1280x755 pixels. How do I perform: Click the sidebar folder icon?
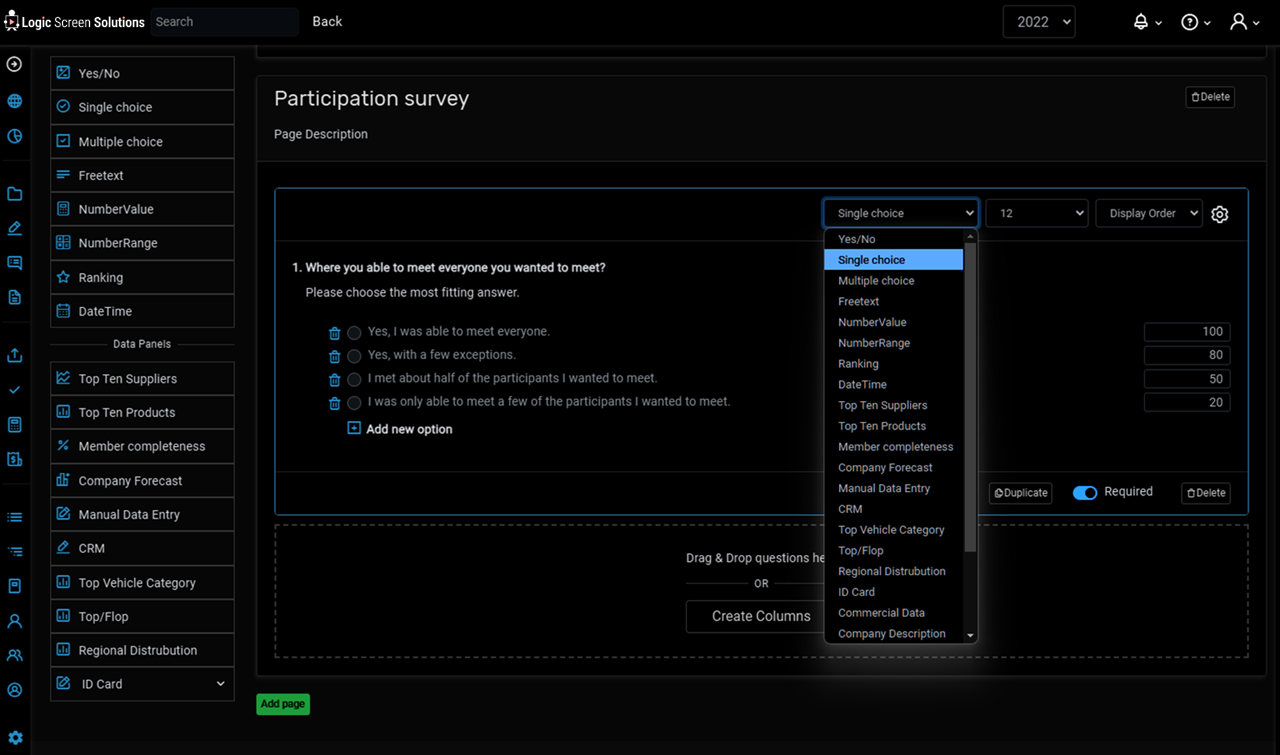click(14, 194)
